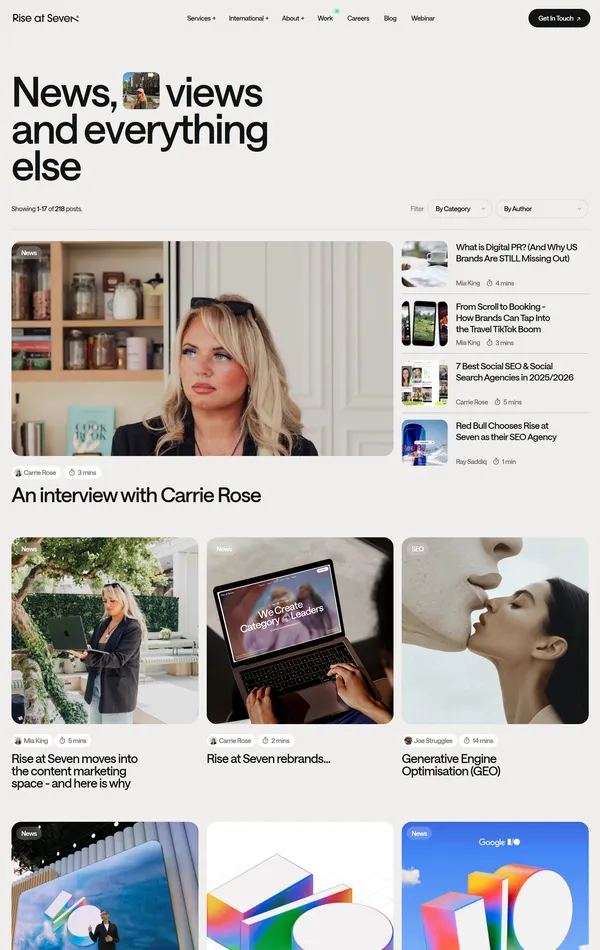Click the SEO tag badge on kiss image
The width and height of the screenshot is (600, 950).
[418, 549]
